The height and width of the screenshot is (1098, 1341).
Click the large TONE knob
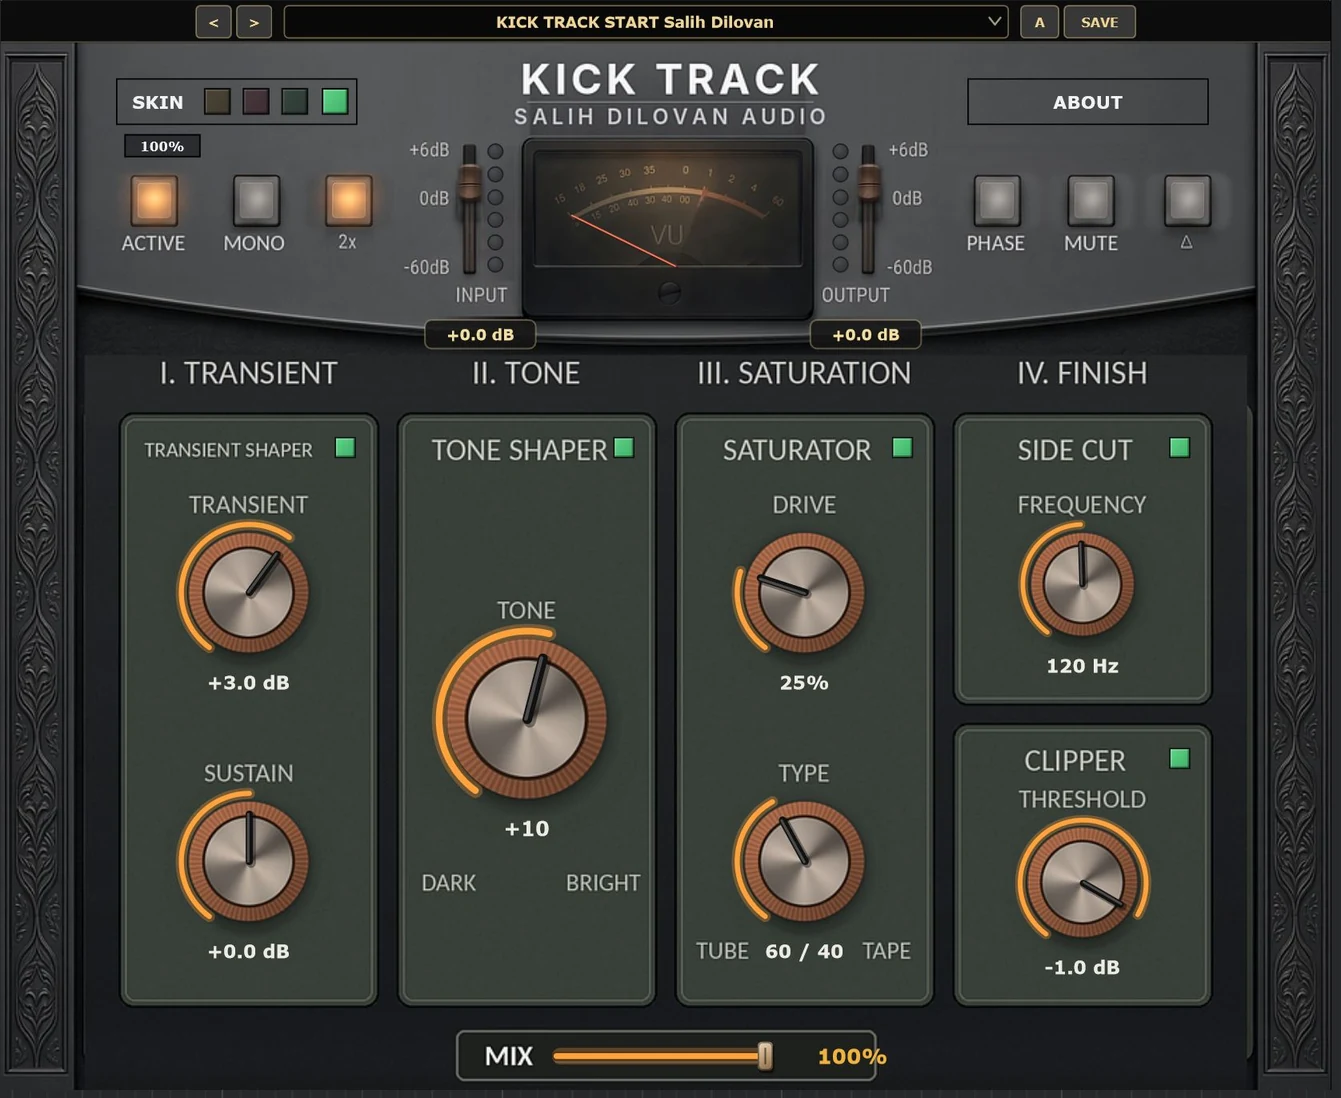coord(525,718)
